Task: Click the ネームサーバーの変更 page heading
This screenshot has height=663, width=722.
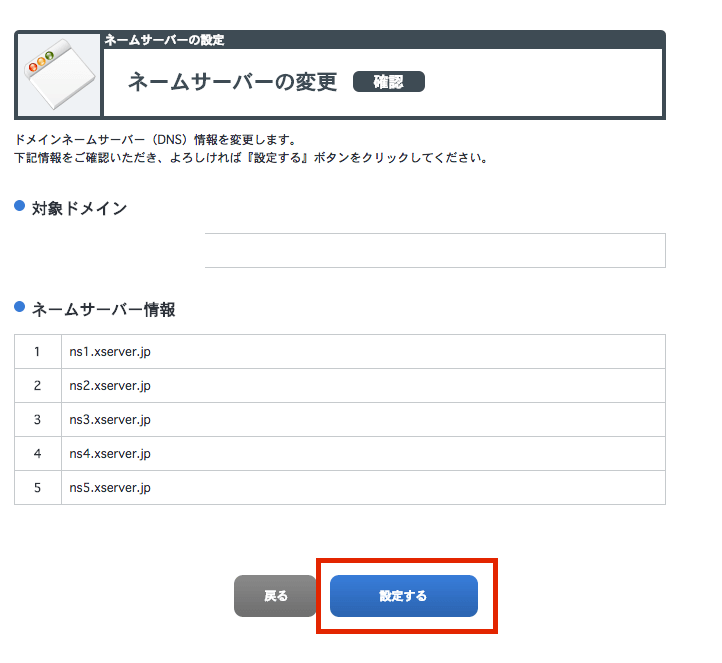Action: tap(233, 82)
